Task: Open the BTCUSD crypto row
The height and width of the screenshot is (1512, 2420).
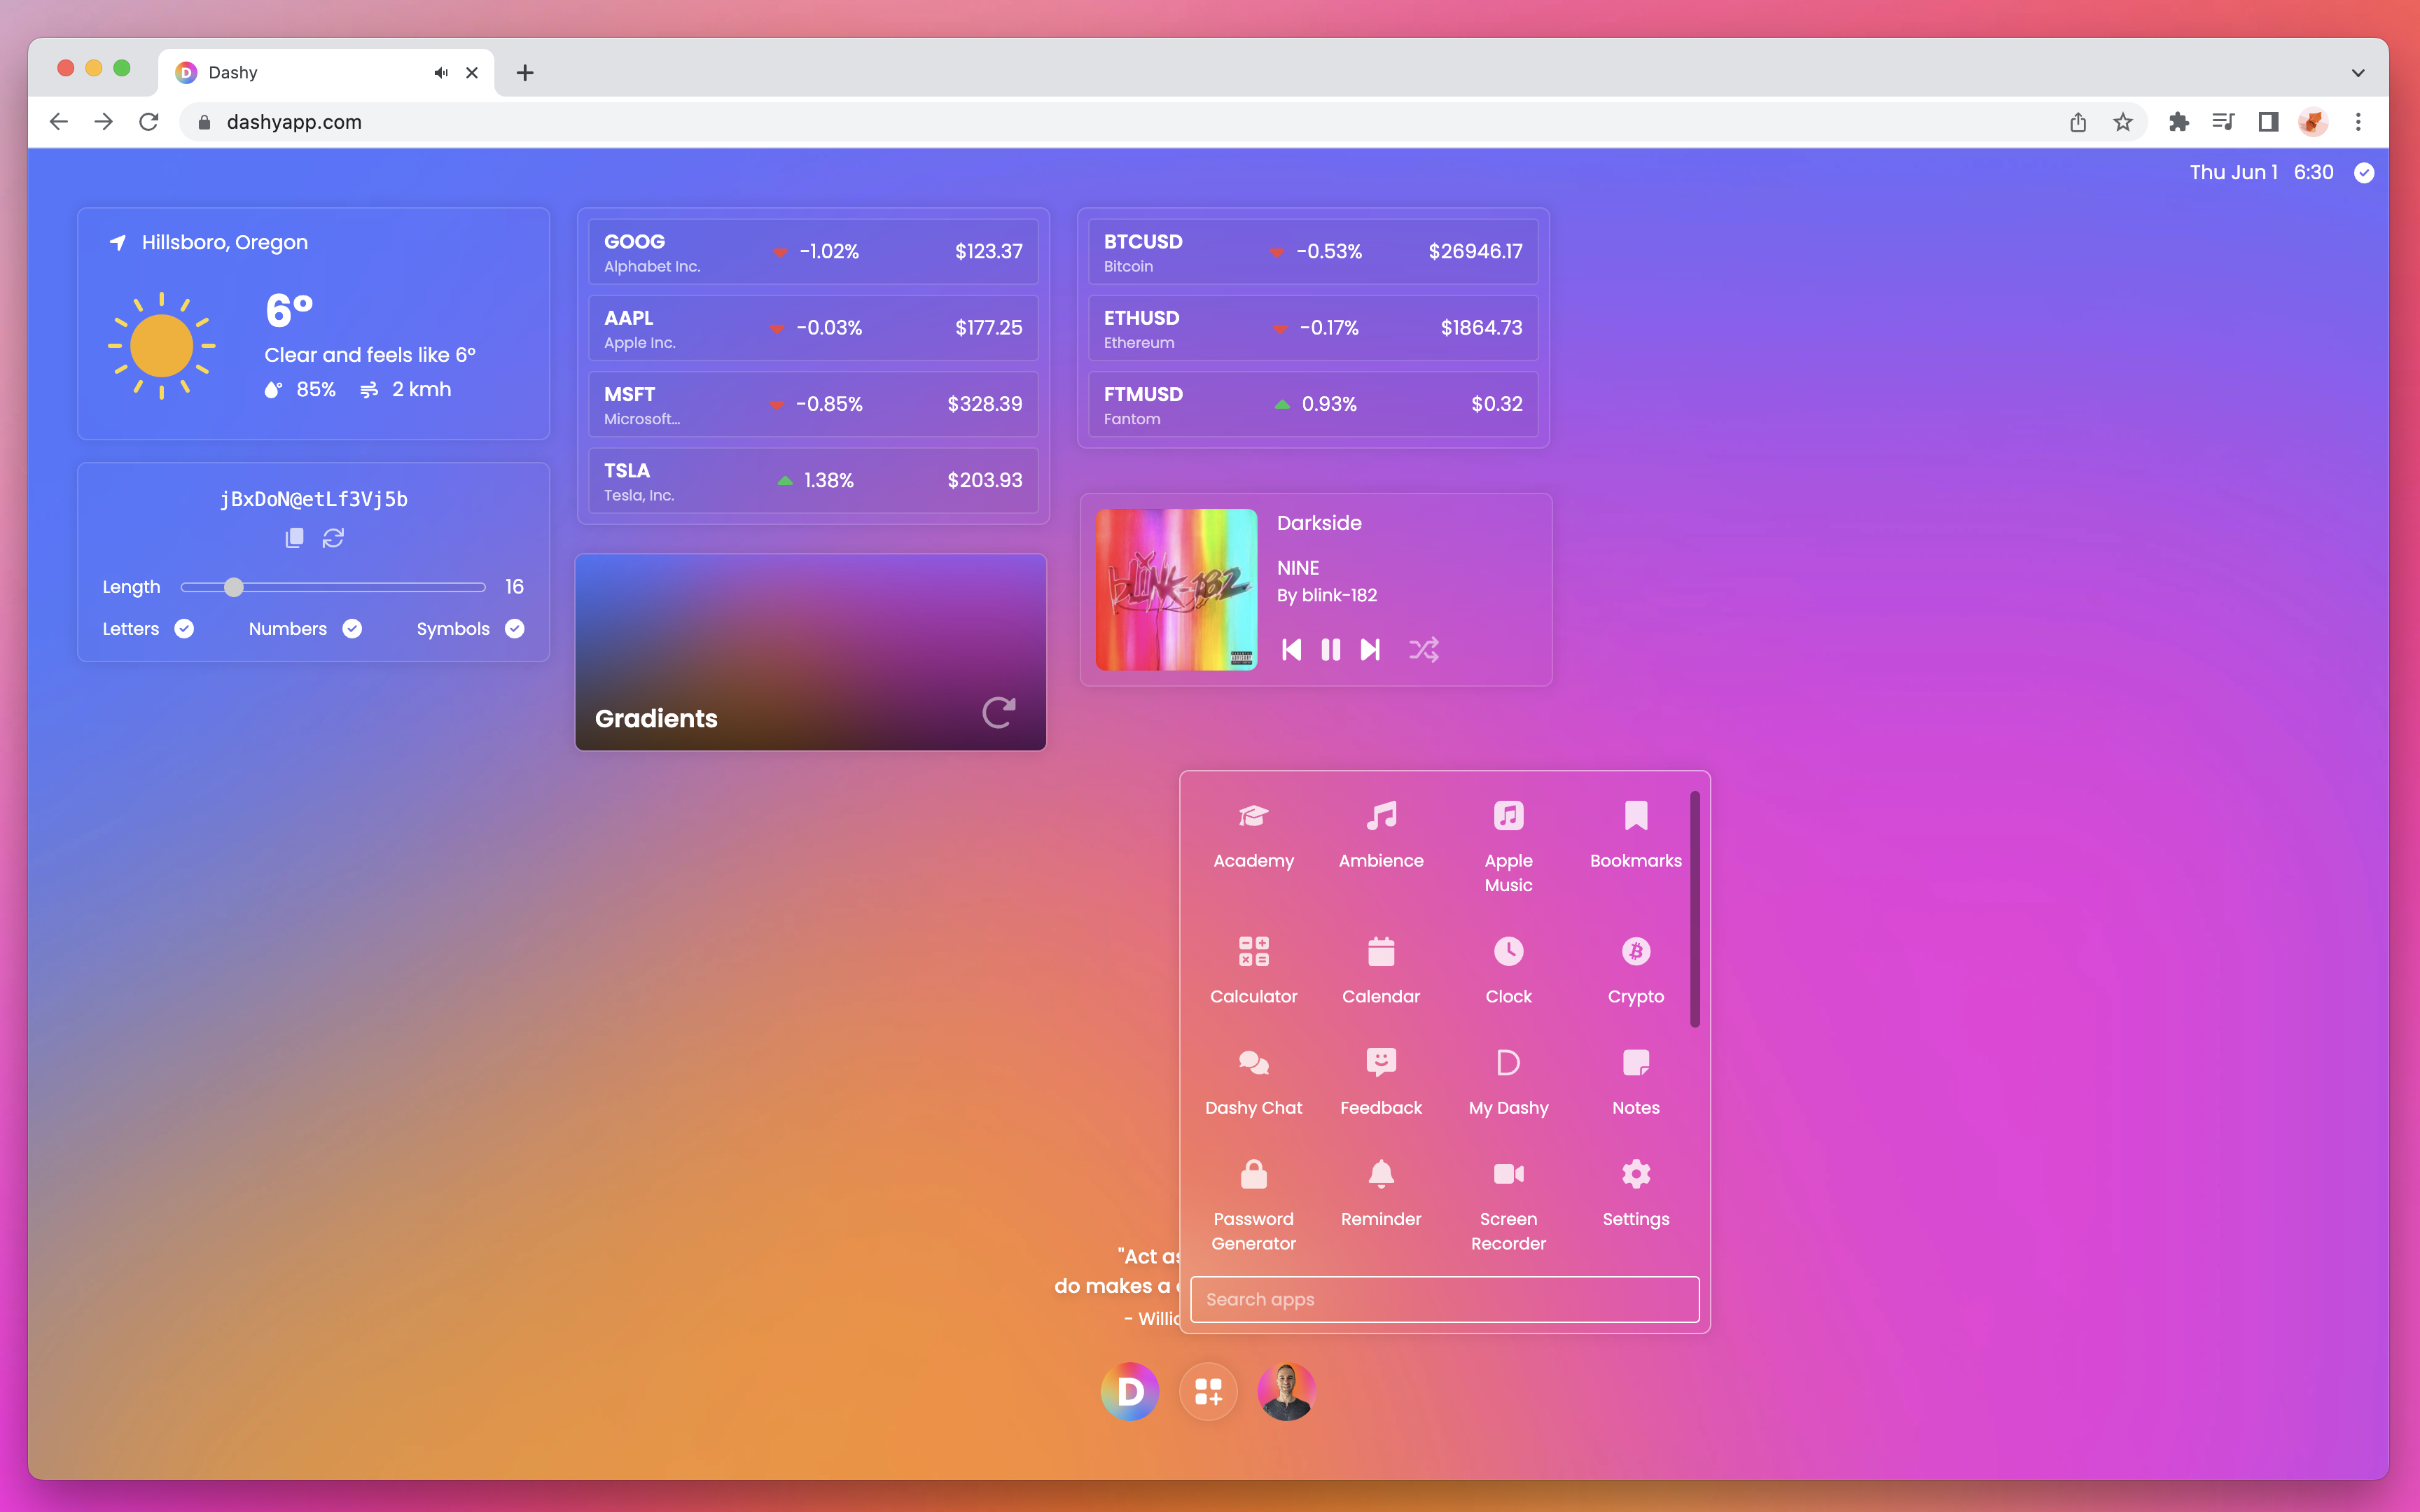Action: 1313,252
